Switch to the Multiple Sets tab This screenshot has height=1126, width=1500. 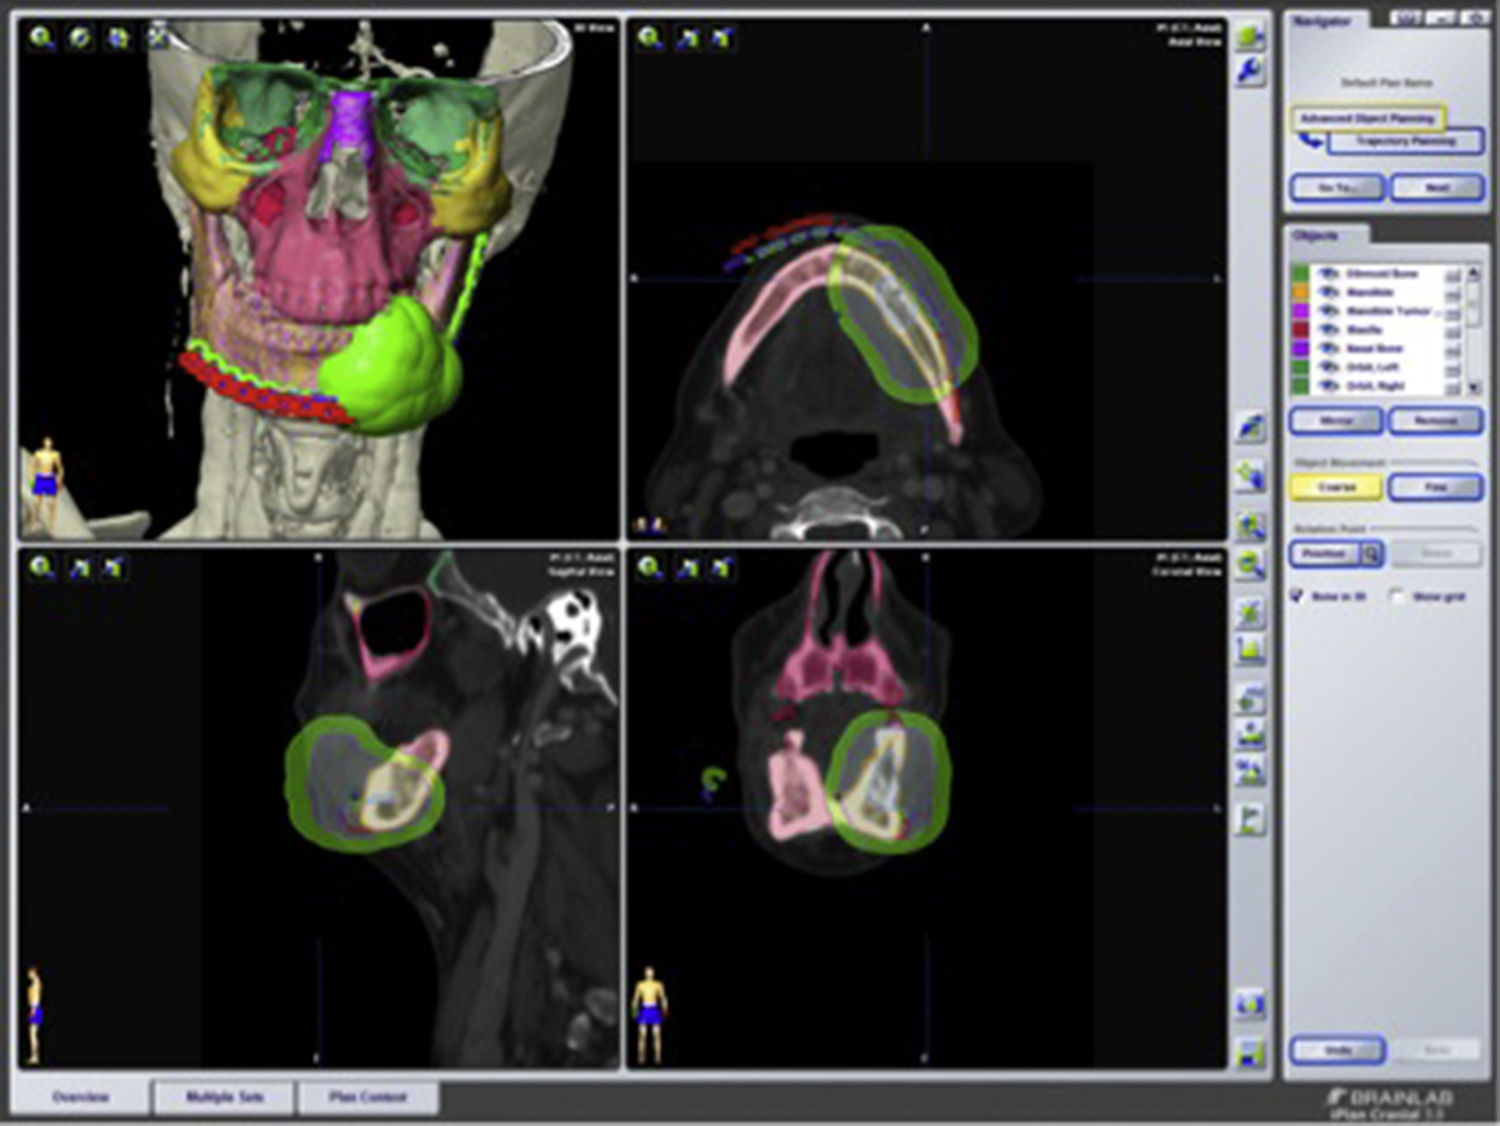tap(224, 1097)
